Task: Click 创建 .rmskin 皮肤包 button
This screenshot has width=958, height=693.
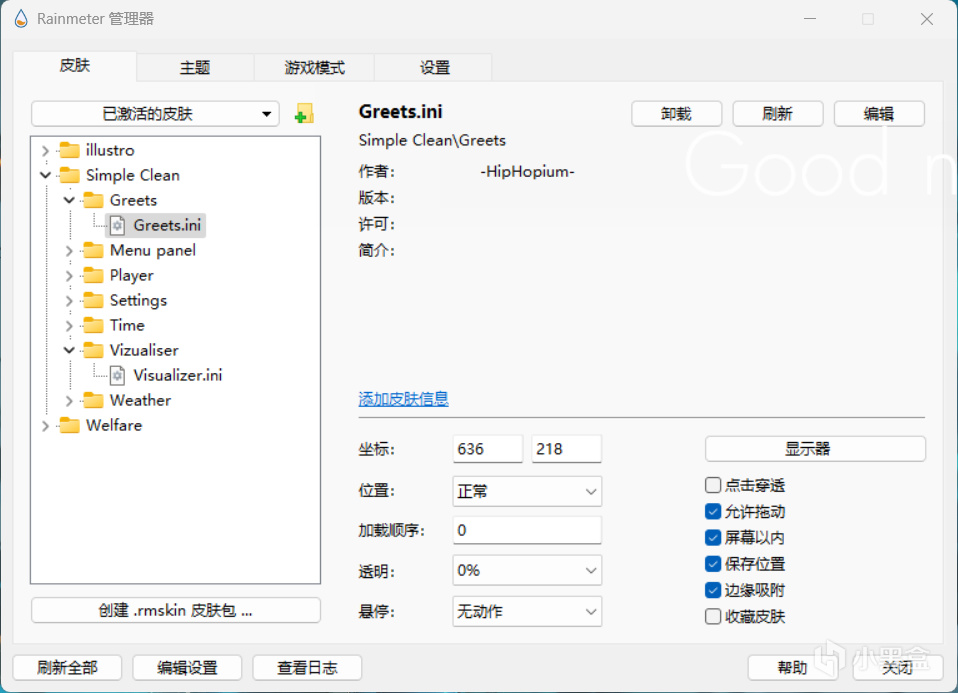Action: pos(175,610)
